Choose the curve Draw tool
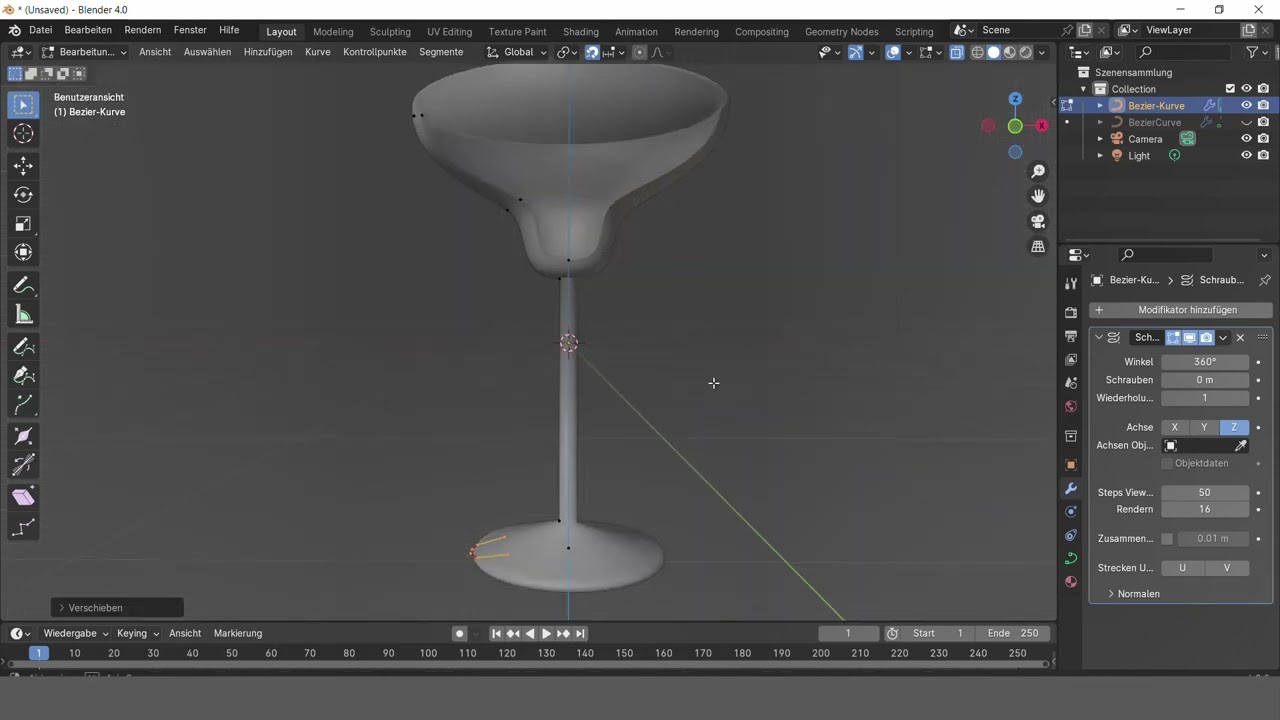Image resolution: width=1280 pixels, height=720 pixels. pos(24,347)
